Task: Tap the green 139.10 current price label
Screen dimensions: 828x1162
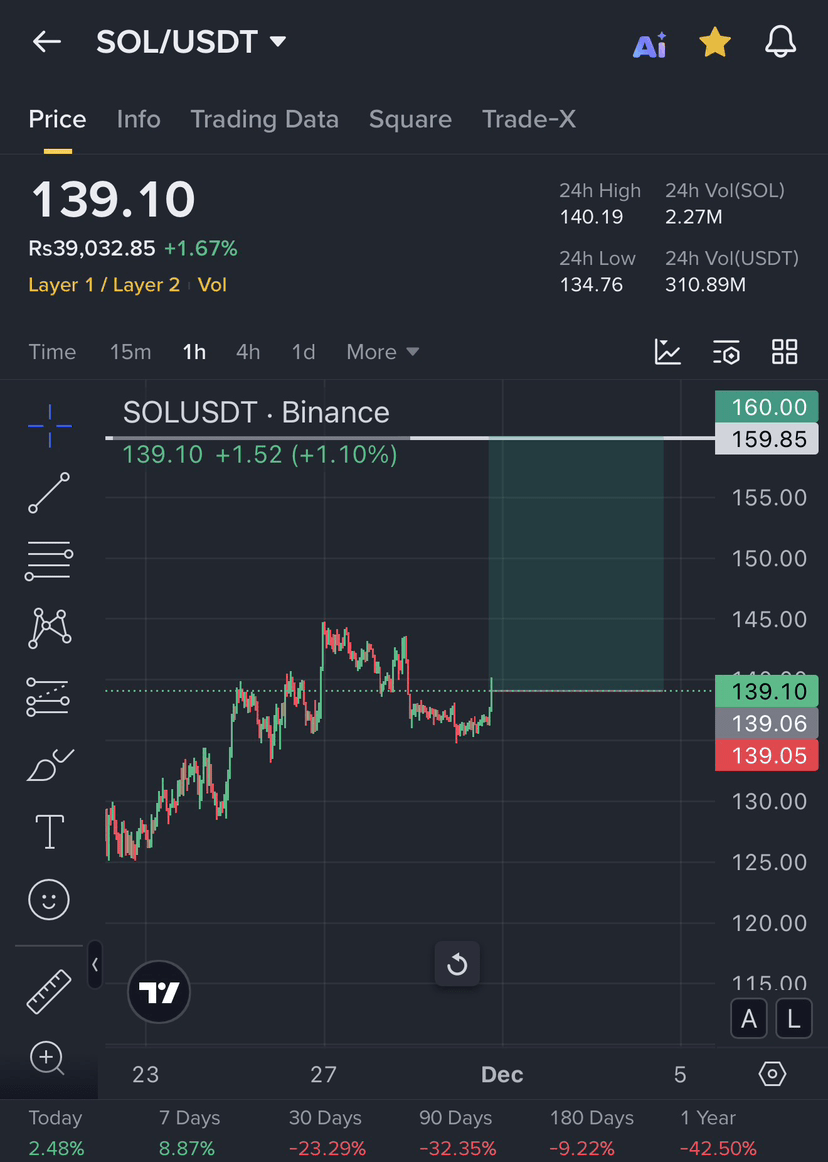Action: point(766,691)
